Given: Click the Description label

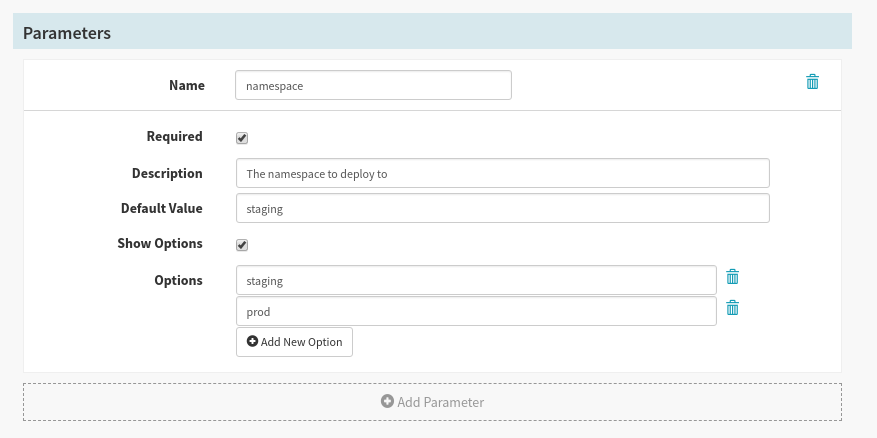Looking at the screenshot, I should (x=167, y=173).
